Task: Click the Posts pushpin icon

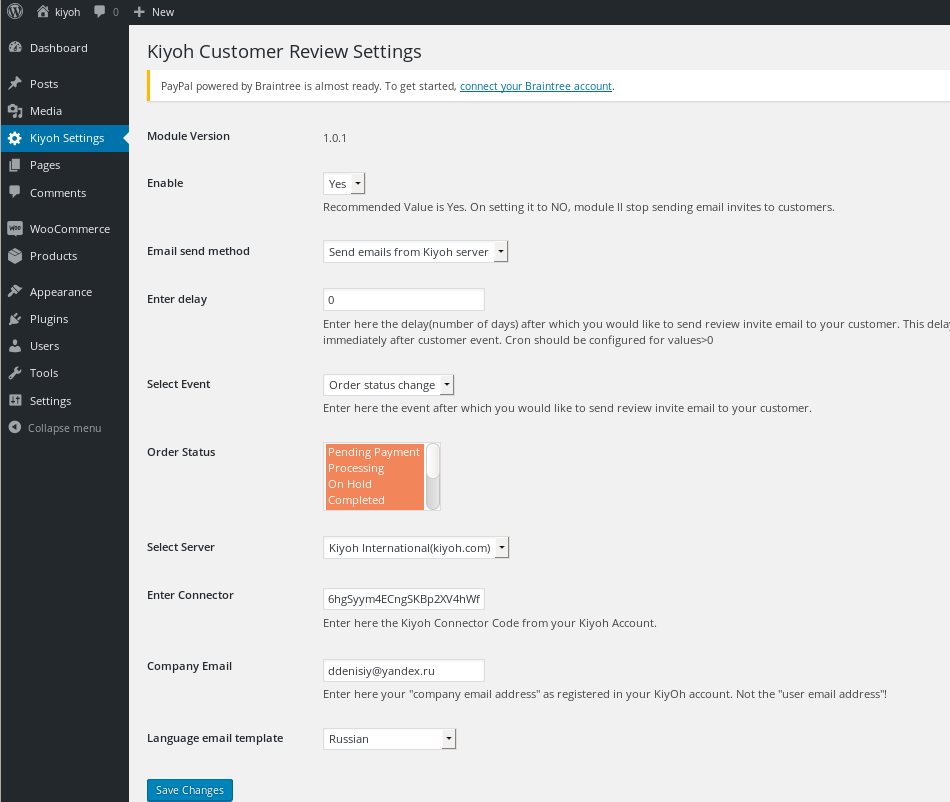Action: point(15,84)
